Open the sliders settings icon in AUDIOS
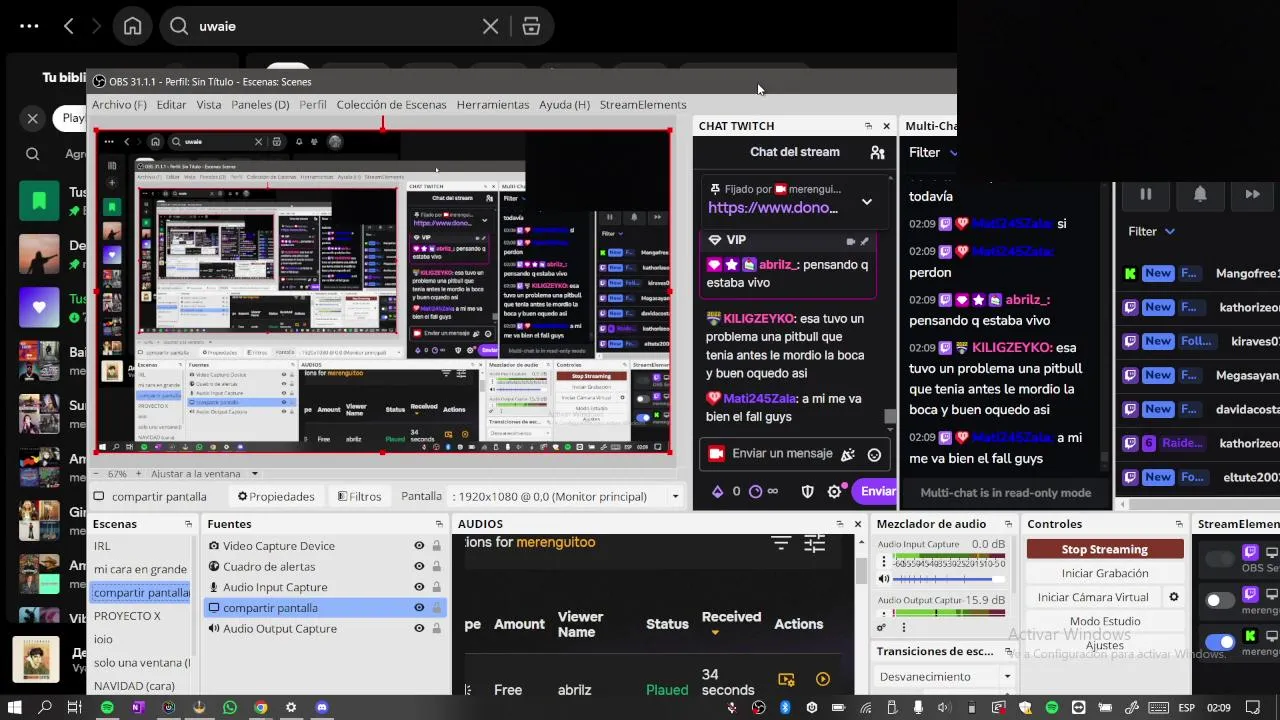This screenshot has height=720, width=1280. click(x=815, y=543)
